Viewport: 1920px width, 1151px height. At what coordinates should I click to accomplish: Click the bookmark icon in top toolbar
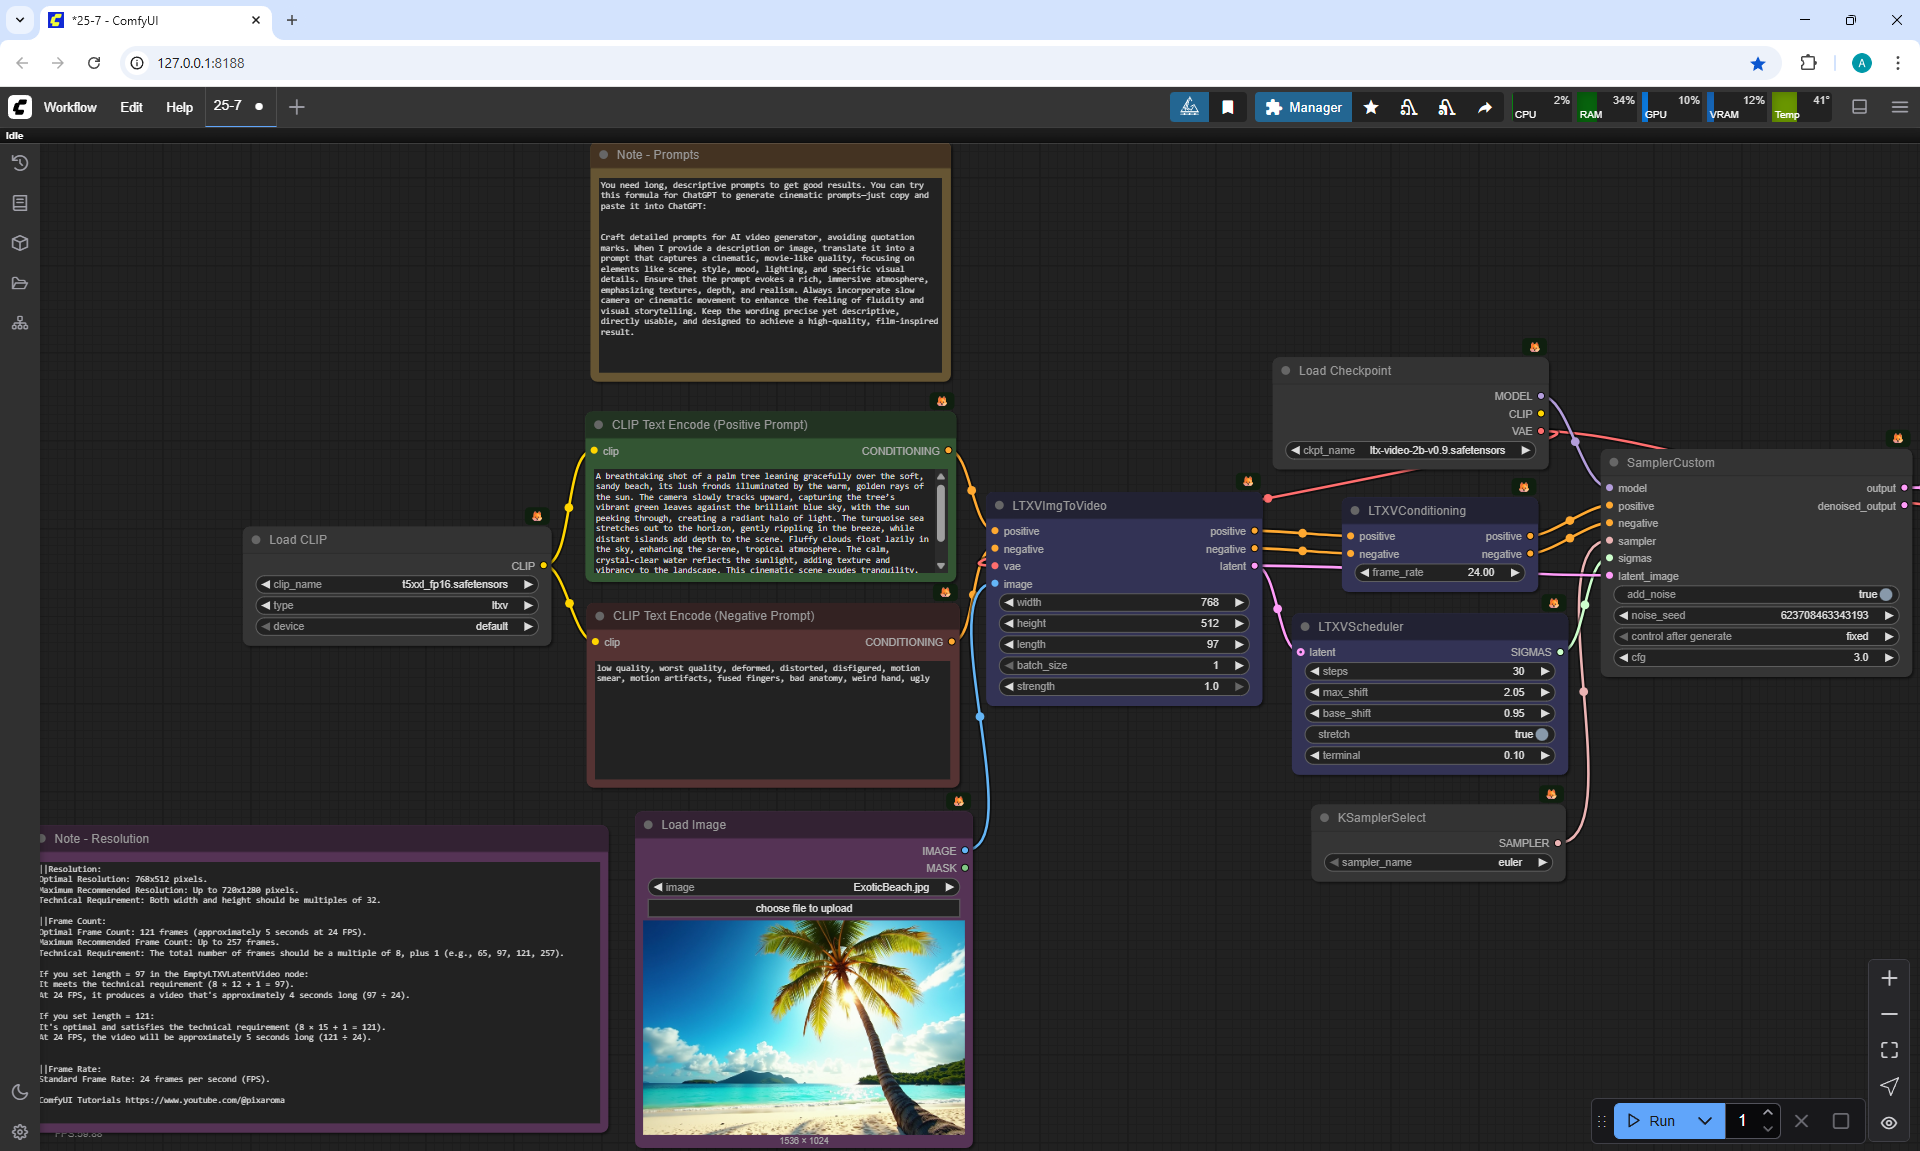1227,107
